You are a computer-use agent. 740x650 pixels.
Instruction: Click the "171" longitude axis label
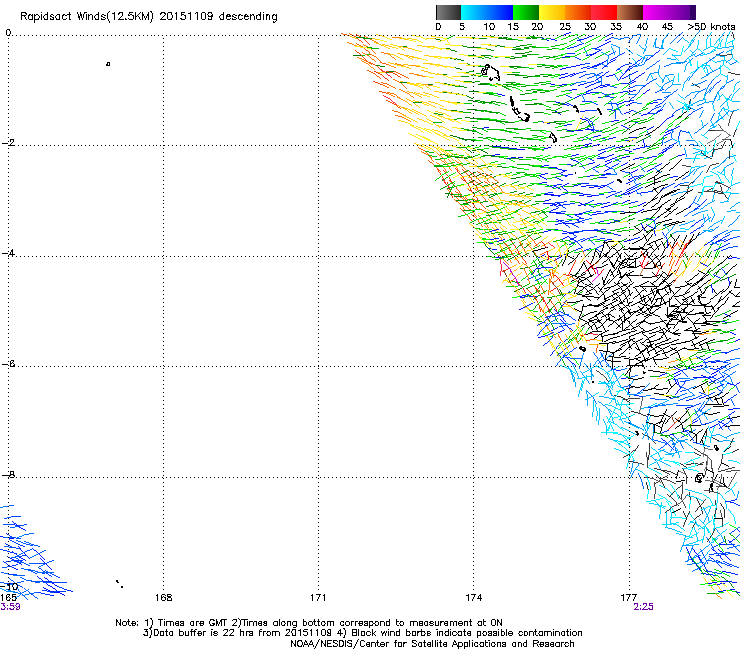coord(318,598)
